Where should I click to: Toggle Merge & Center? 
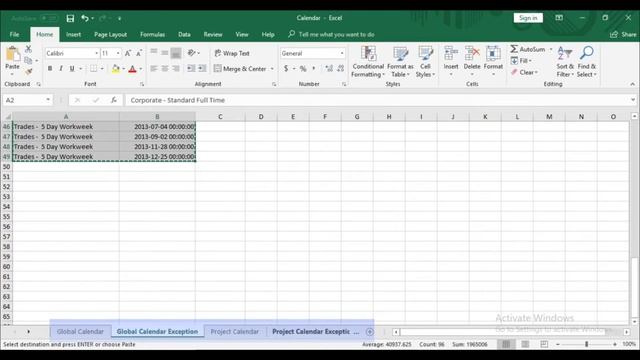(240, 69)
